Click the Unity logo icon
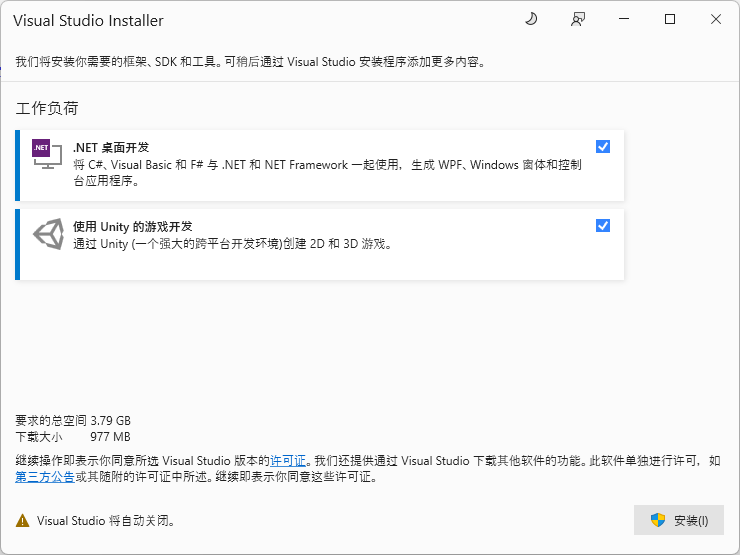This screenshot has height=555, width=740. pyautogui.click(x=48, y=234)
